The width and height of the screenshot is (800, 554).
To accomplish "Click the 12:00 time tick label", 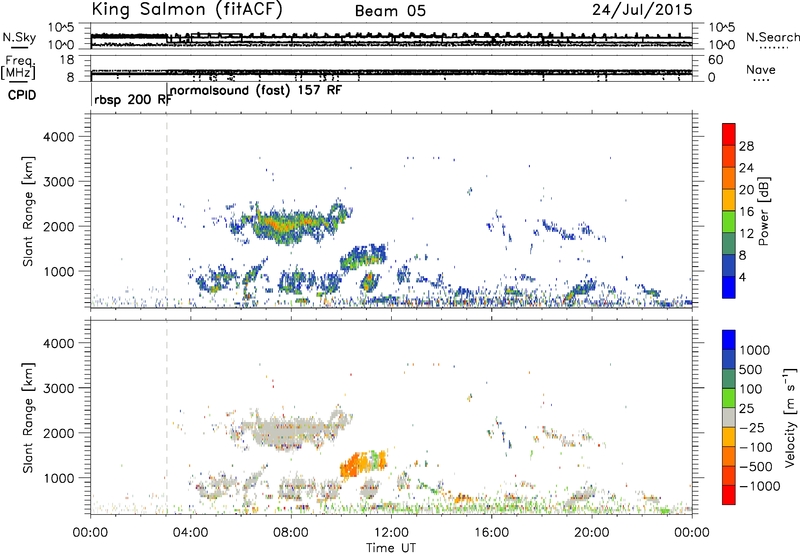I will pyautogui.click(x=391, y=533).
